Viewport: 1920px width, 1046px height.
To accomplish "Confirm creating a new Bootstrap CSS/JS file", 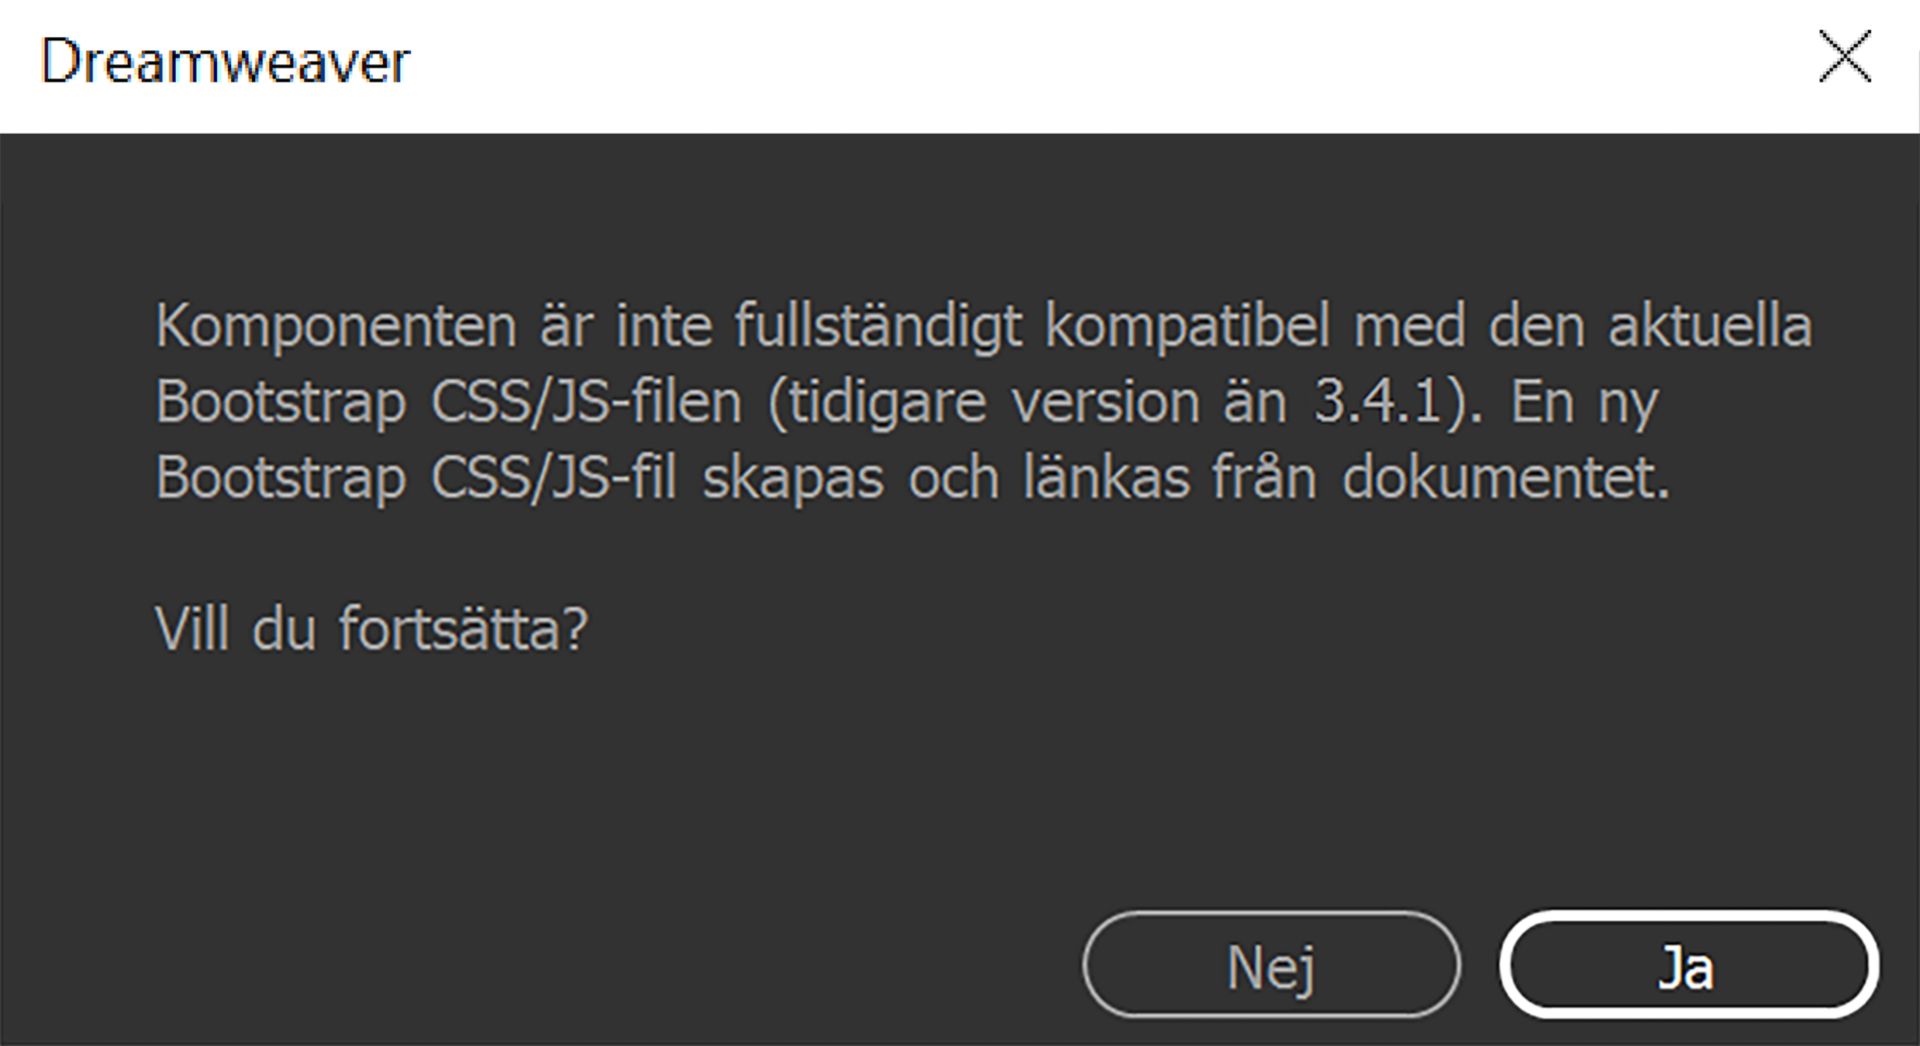I will 1688,965.
